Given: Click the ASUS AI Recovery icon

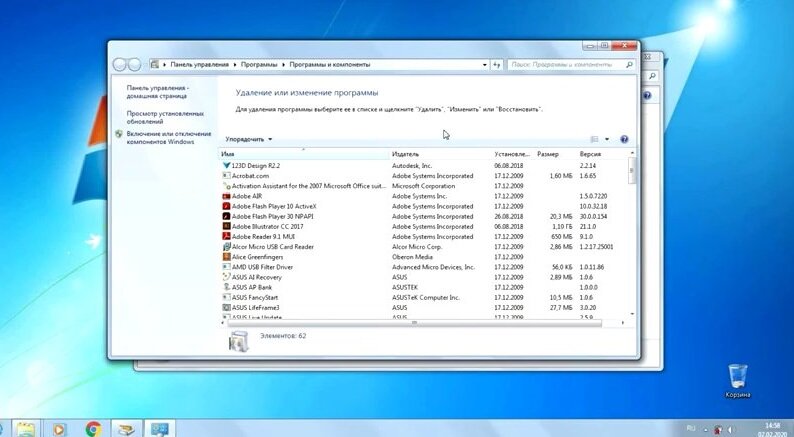Looking at the screenshot, I should (x=226, y=277).
